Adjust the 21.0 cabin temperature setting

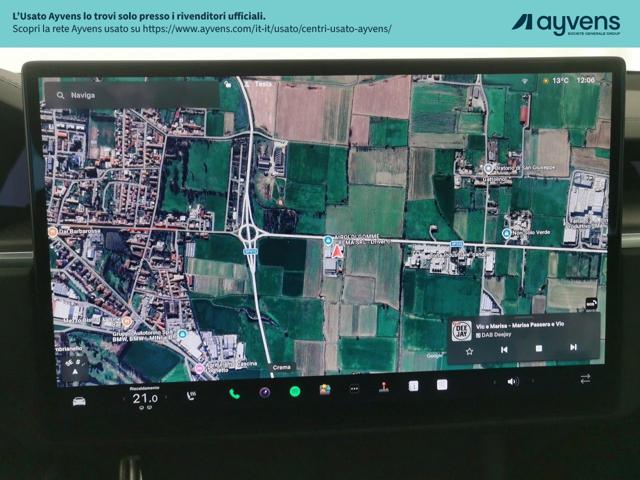146,398
